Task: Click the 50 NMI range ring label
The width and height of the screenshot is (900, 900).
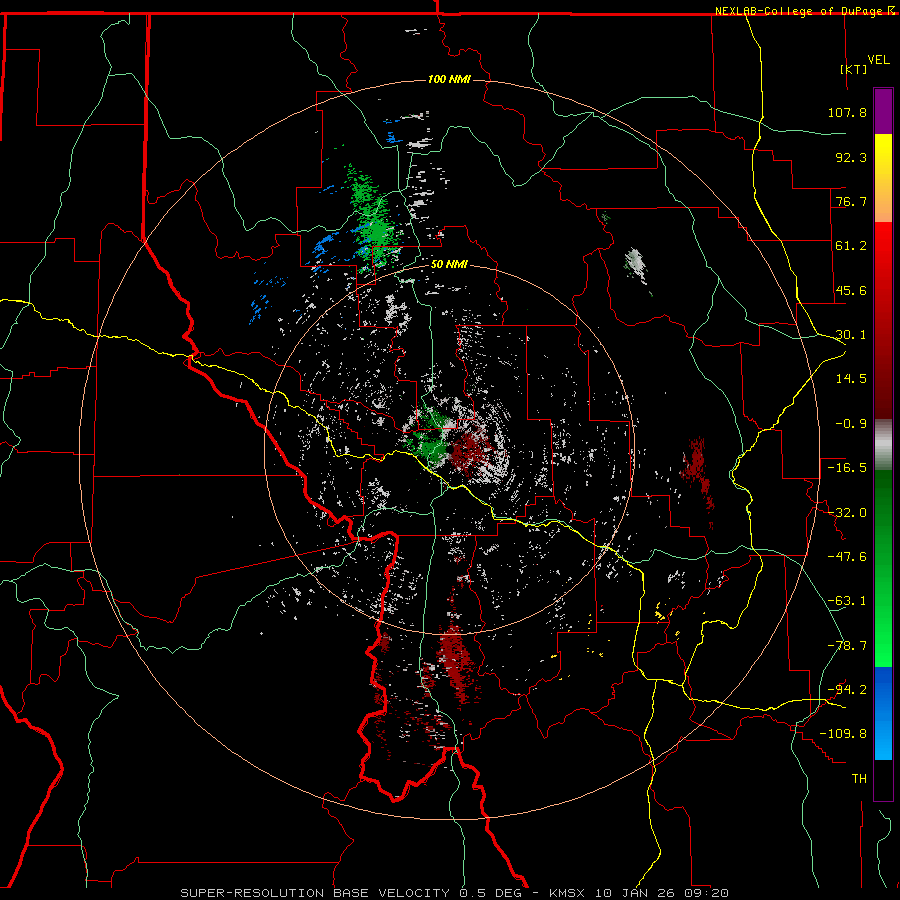Action: click(449, 264)
